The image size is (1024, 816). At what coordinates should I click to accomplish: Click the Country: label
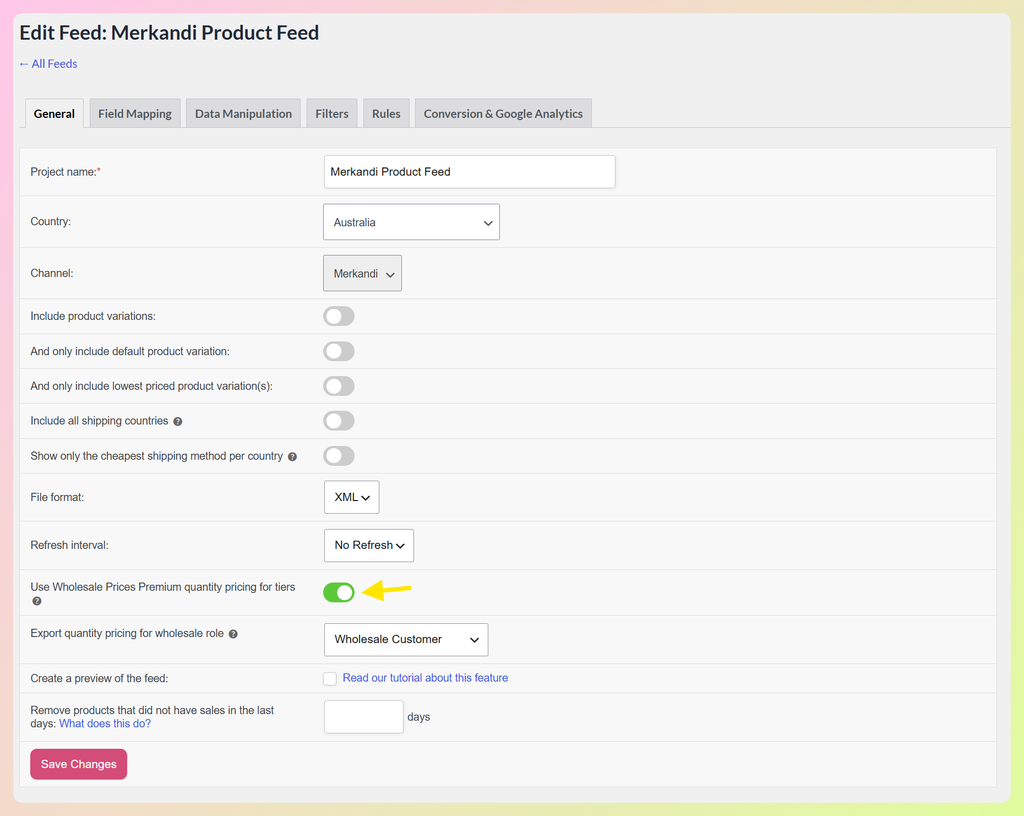tap(50, 222)
